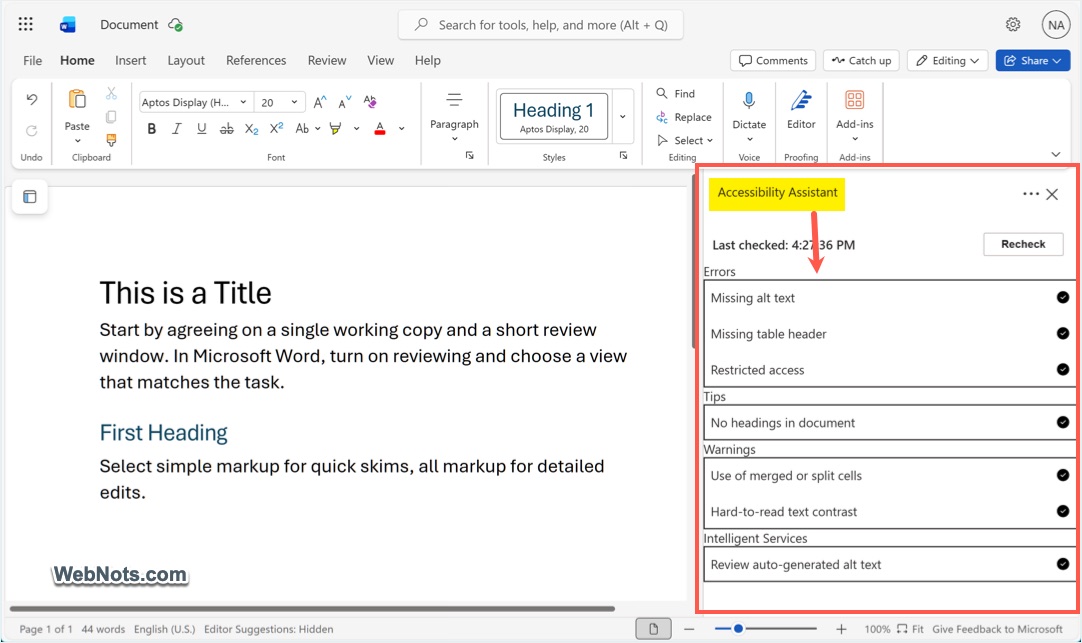The width and height of the screenshot is (1082, 643).
Task: Open the Add-ins button
Action: (x=854, y=115)
